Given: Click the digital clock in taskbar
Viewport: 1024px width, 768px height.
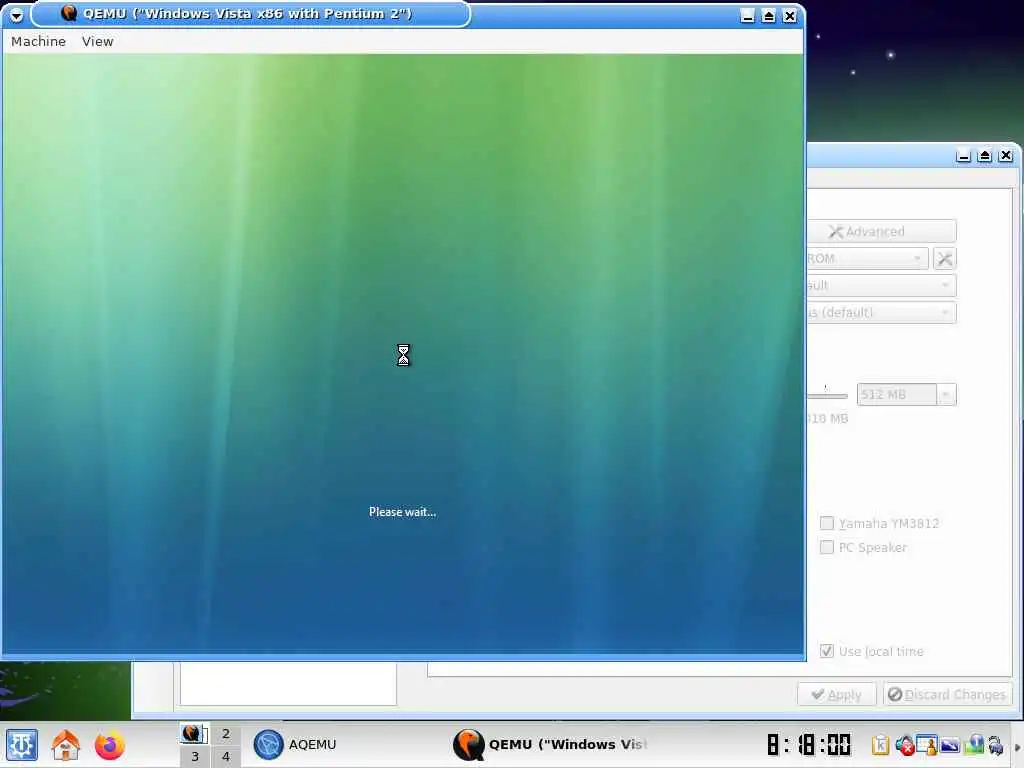Looking at the screenshot, I should 808,744.
